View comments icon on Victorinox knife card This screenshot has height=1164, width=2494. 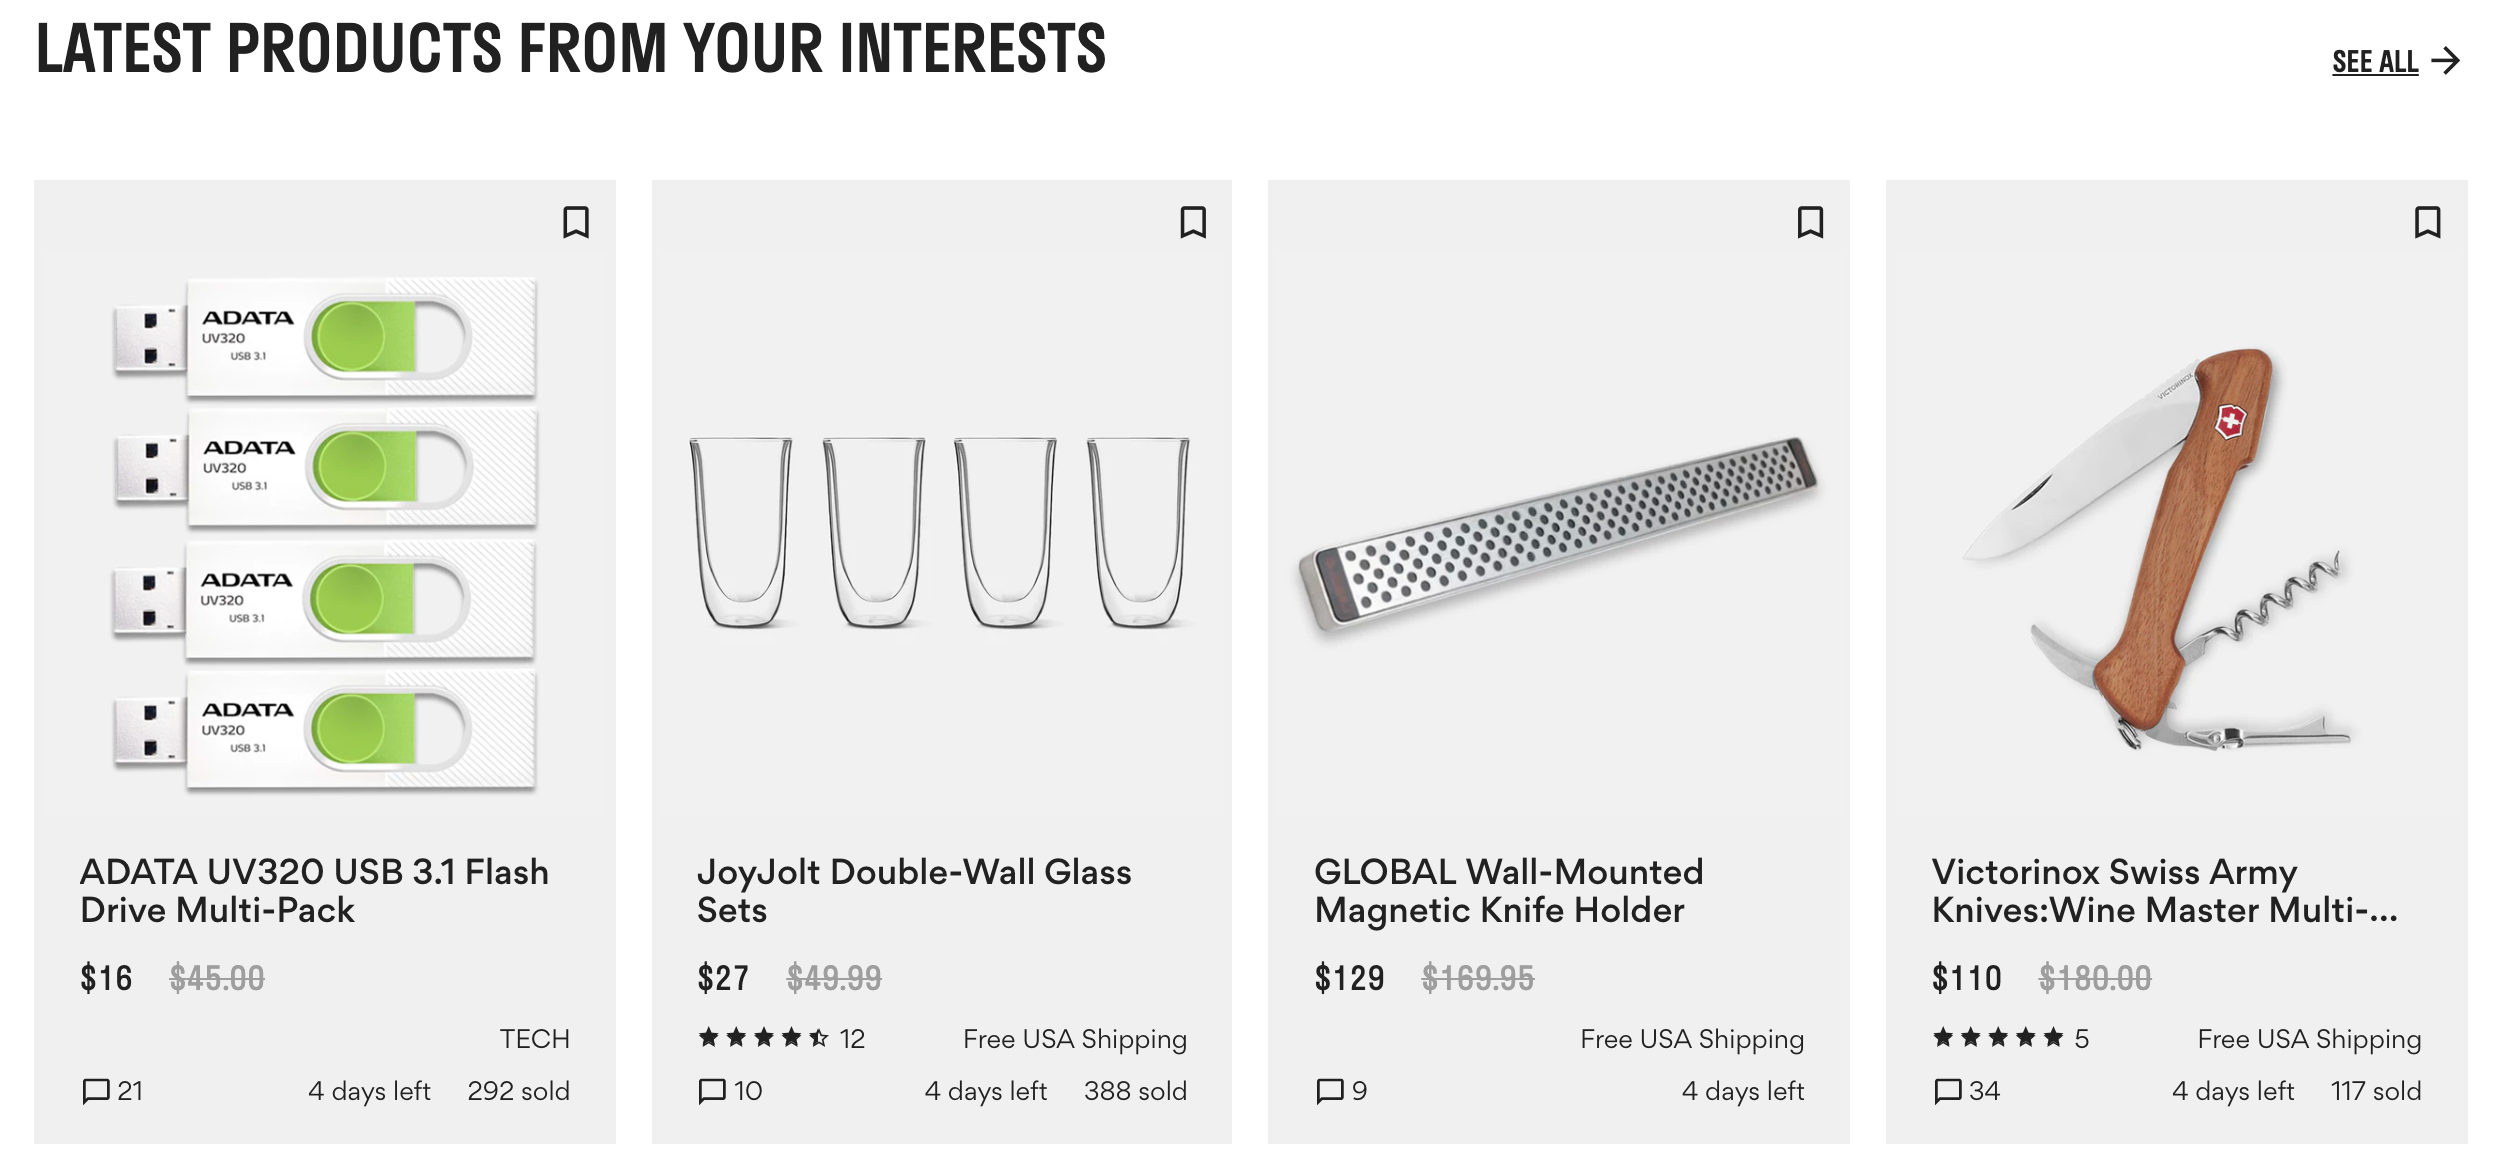click(x=1947, y=1091)
